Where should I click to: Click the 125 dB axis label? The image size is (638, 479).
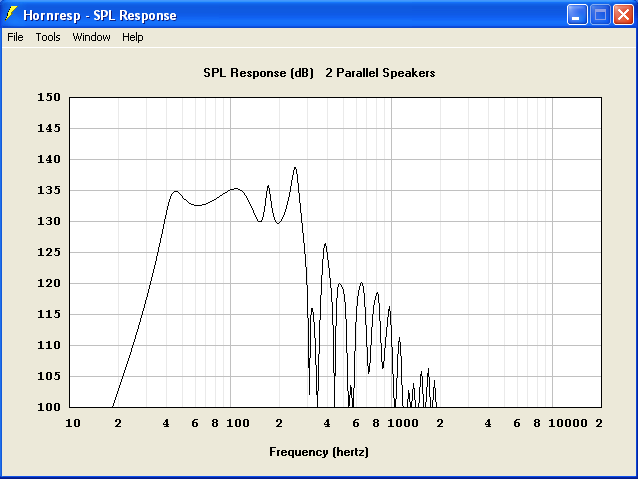49,252
